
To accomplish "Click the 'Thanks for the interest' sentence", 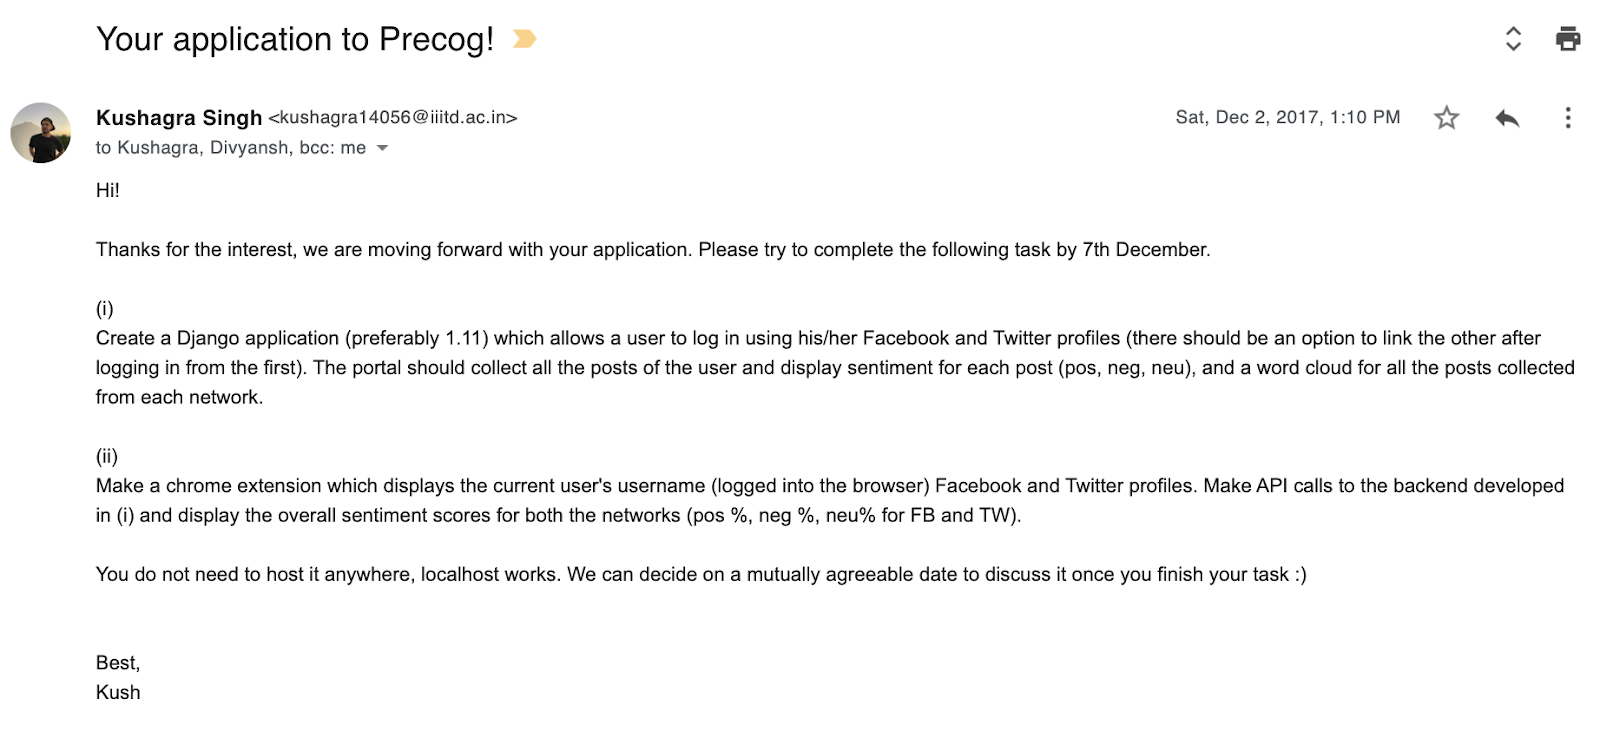I will [652, 250].
